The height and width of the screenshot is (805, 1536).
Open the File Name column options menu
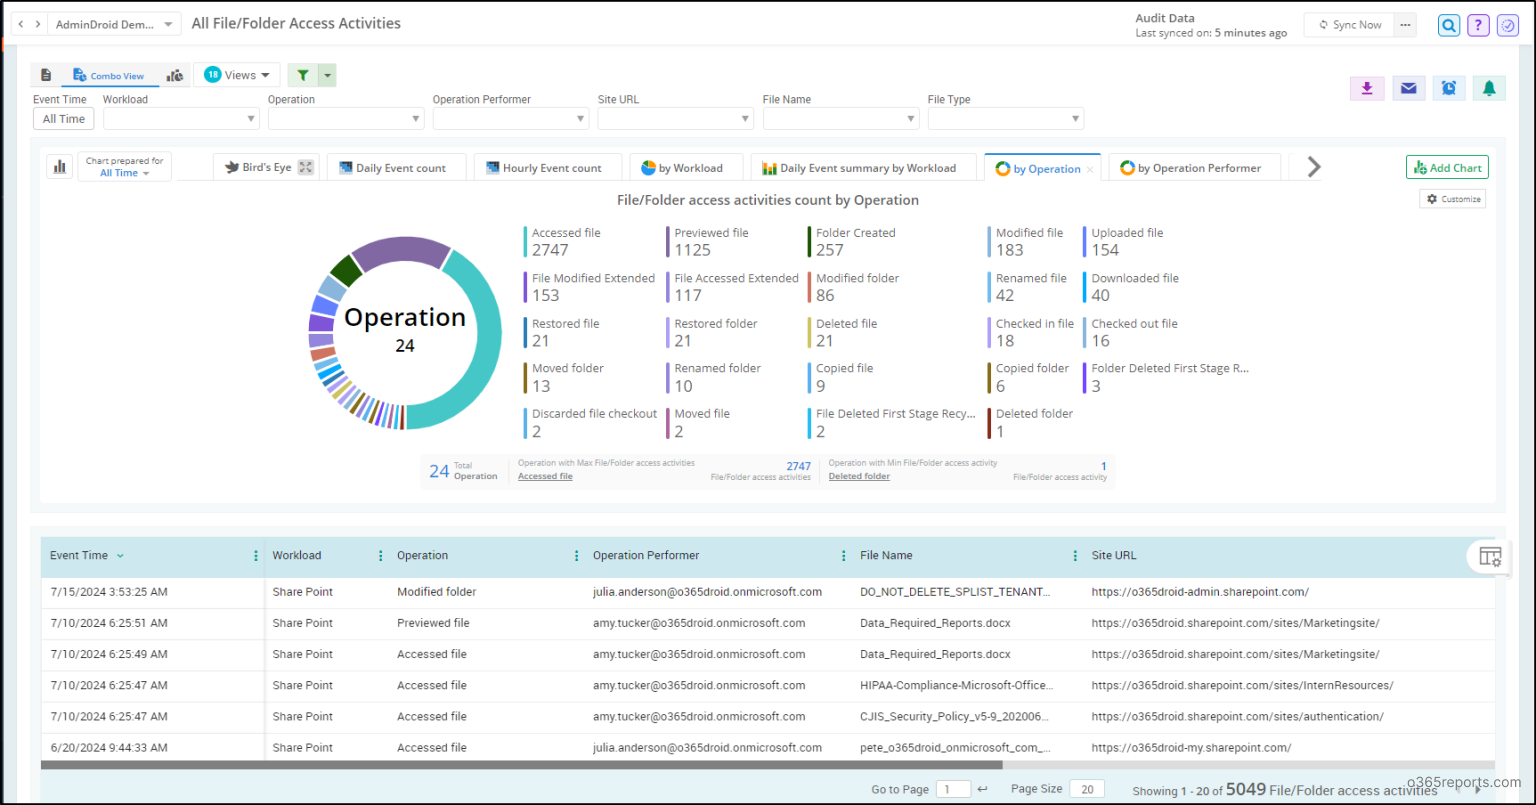[1075, 556]
